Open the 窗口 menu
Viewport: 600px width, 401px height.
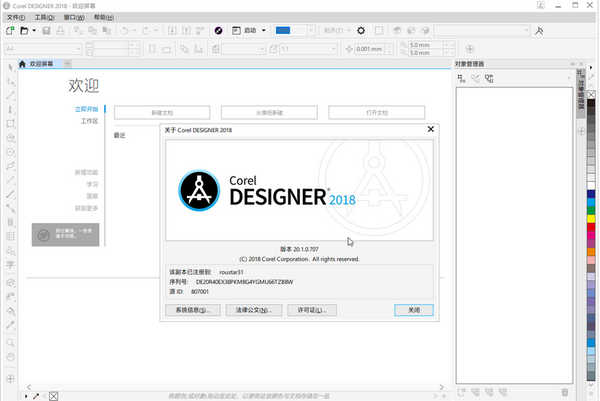click(x=74, y=17)
